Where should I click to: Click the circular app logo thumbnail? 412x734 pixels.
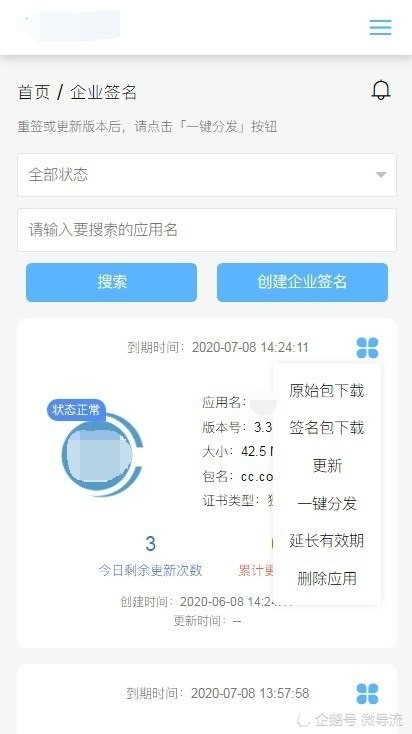pyautogui.click(x=102, y=454)
